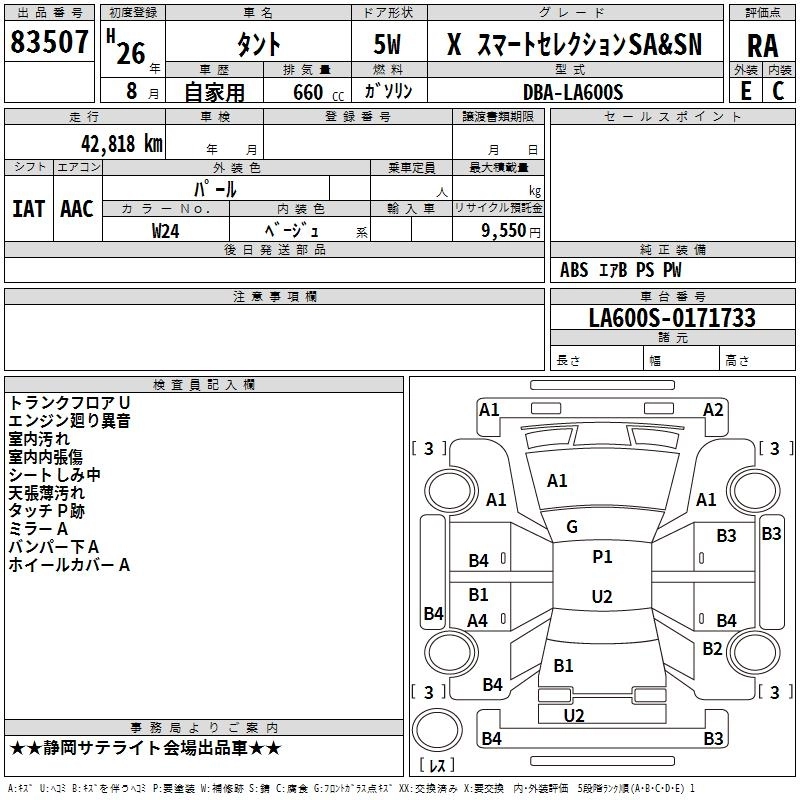
Task: Click recycle deposit 9,550円
Action: point(511,231)
